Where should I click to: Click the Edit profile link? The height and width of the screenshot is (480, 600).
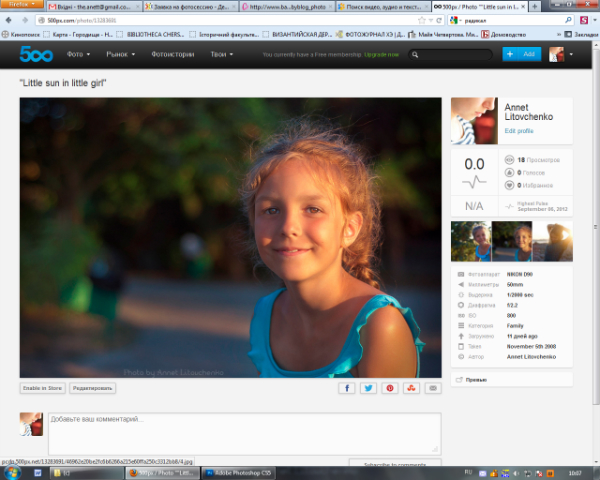[x=519, y=131]
